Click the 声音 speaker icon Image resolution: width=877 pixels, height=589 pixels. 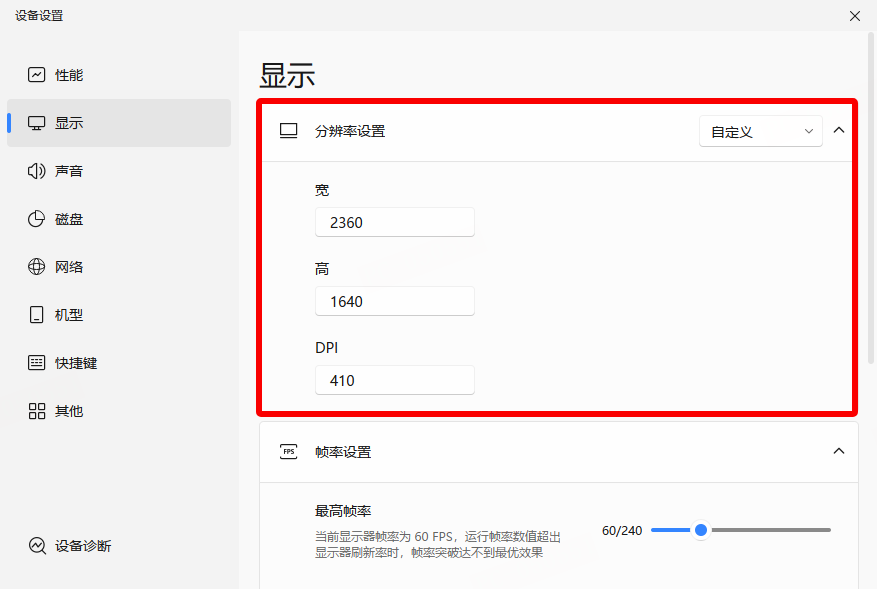click(37, 171)
